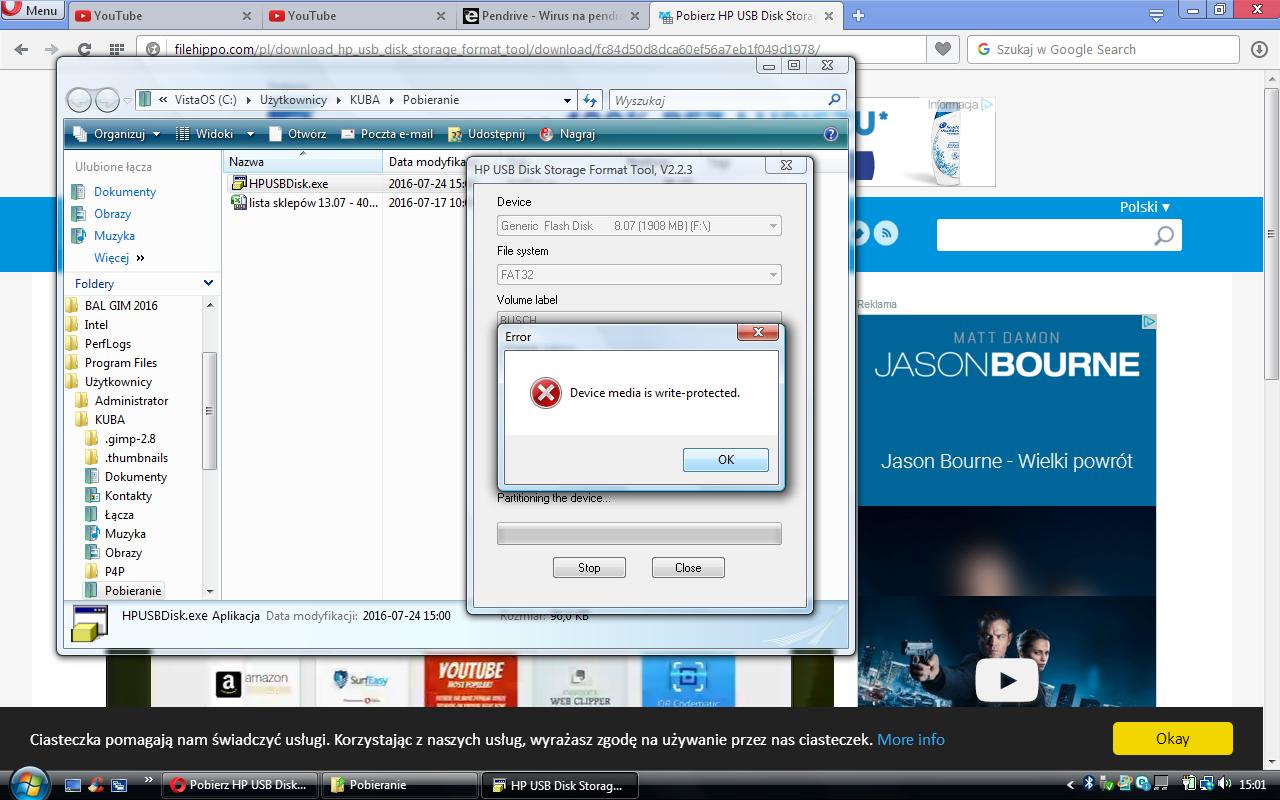Click the Windows Start orb

pyautogui.click(x=27, y=783)
